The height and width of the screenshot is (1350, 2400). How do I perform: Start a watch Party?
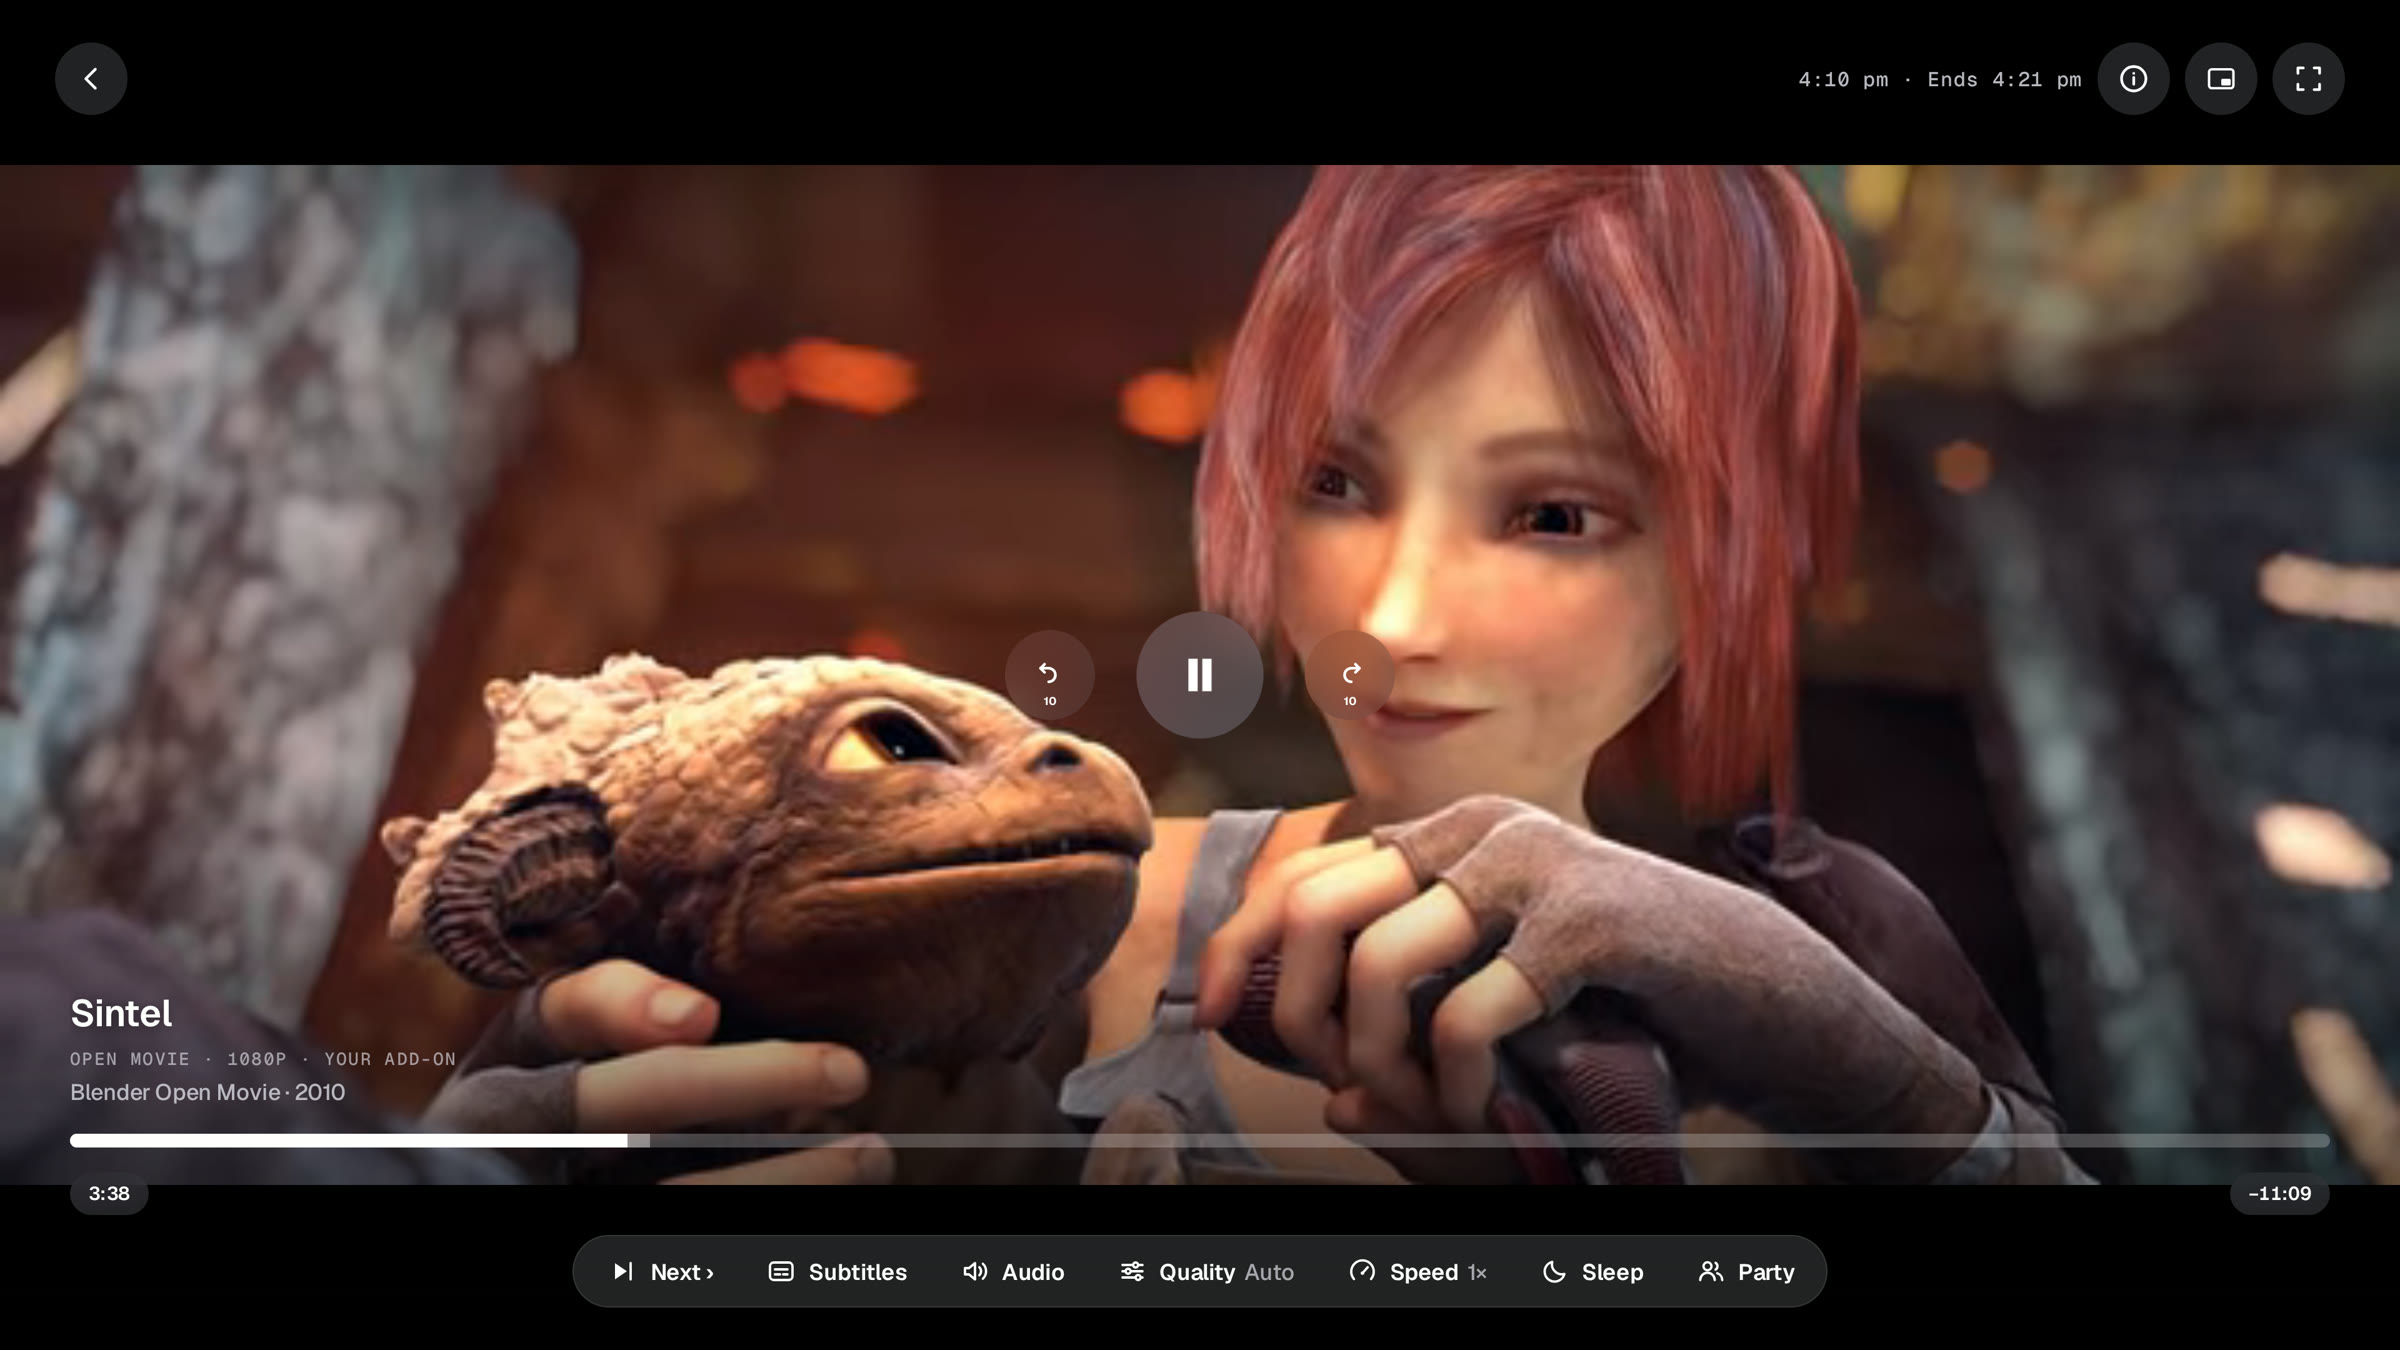click(1746, 1272)
